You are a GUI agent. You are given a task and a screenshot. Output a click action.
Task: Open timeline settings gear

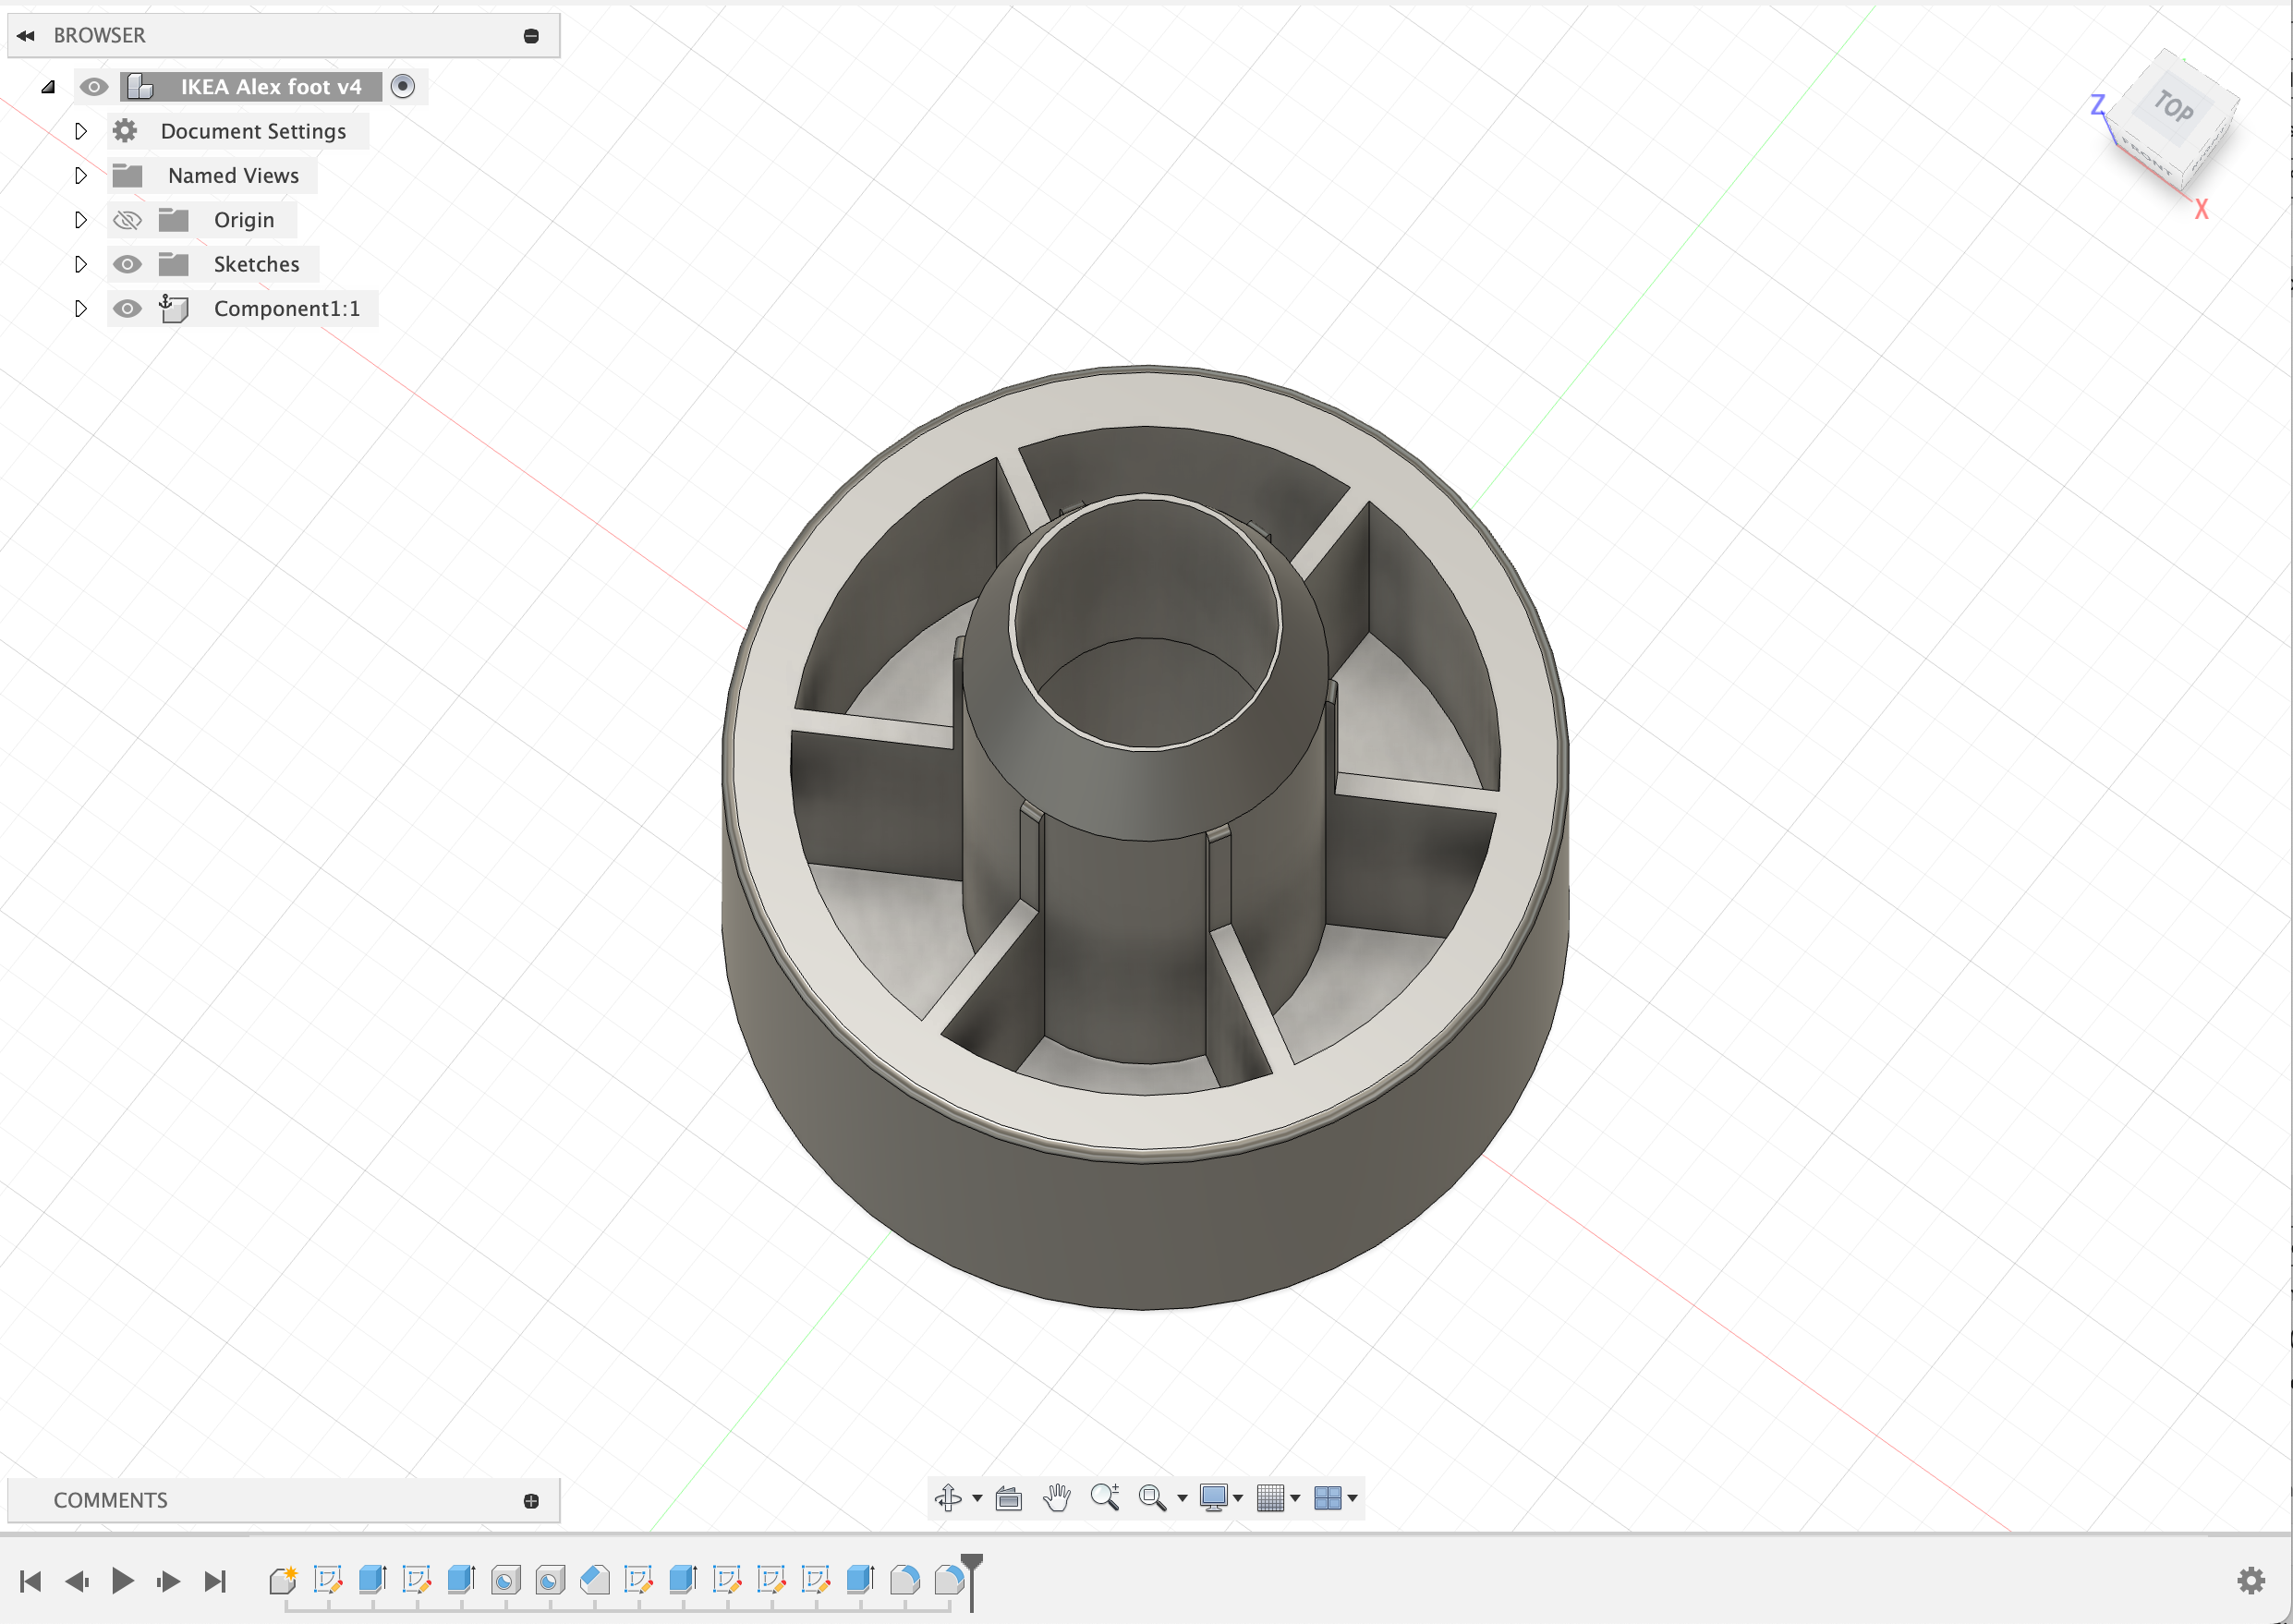click(2251, 1580)
